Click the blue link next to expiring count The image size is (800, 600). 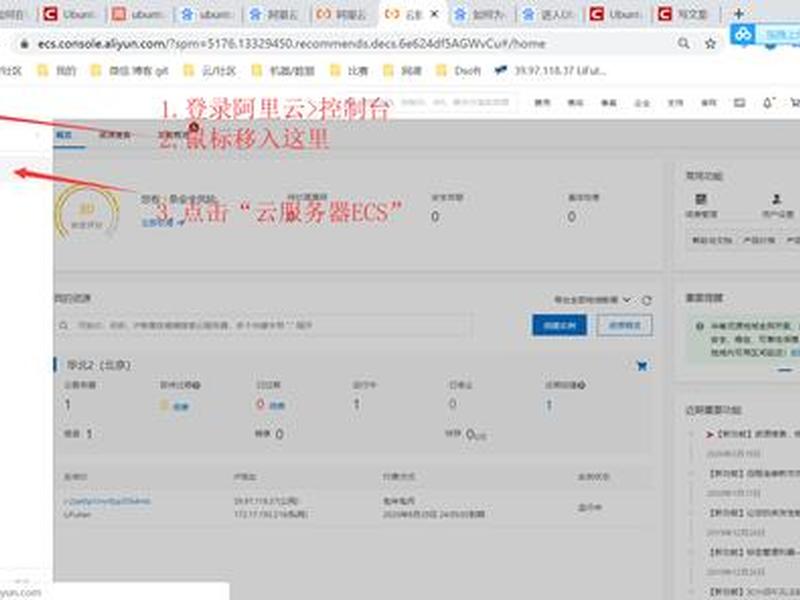tap(181, 407)
